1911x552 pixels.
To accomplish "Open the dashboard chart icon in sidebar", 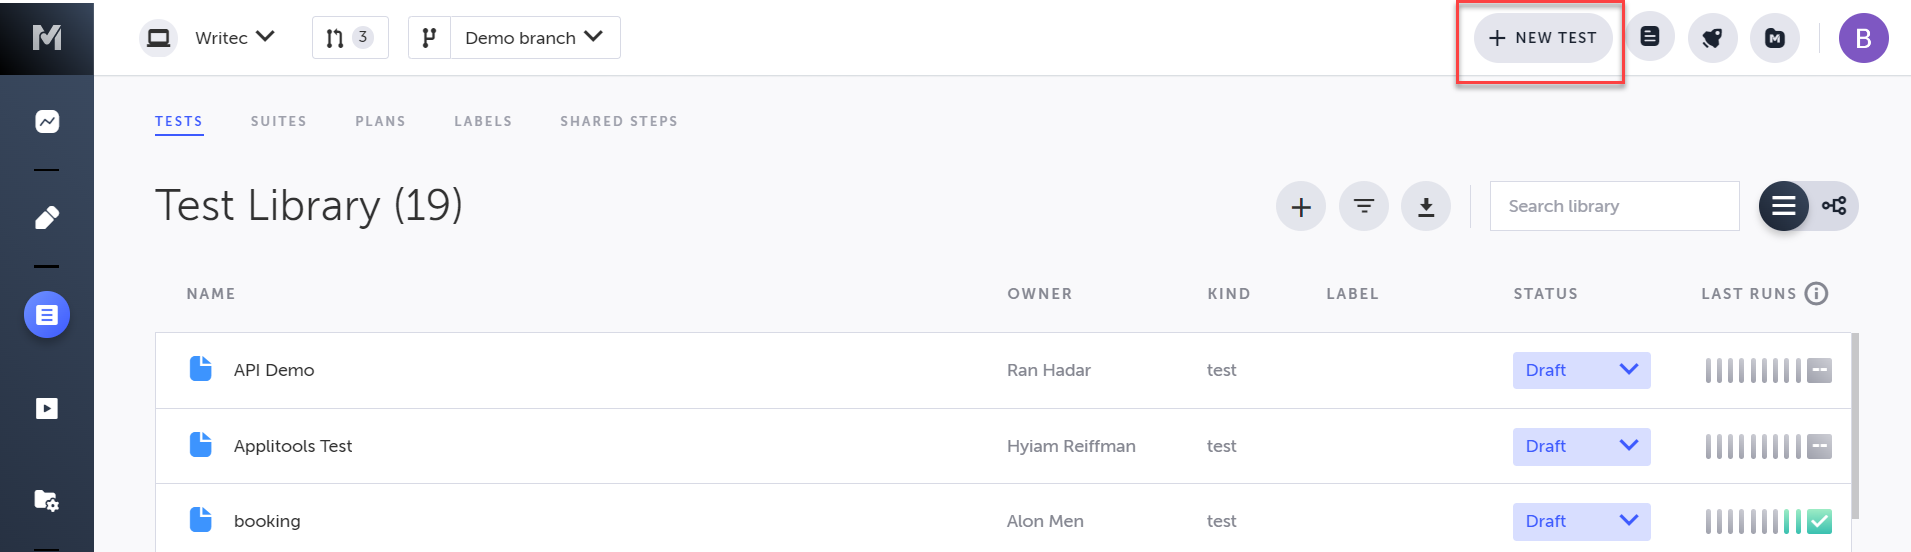I will tap(47, 122).
